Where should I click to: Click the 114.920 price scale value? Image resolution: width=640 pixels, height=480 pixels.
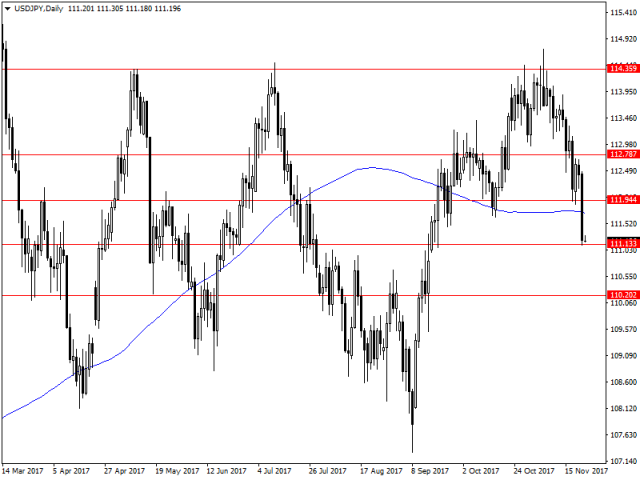tap(623, 39)
